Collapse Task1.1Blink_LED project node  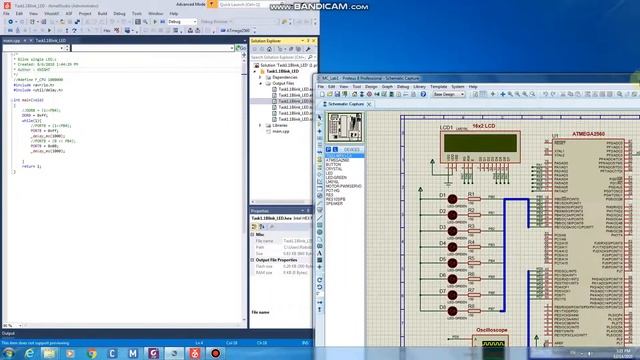click(x=256, y=71)
